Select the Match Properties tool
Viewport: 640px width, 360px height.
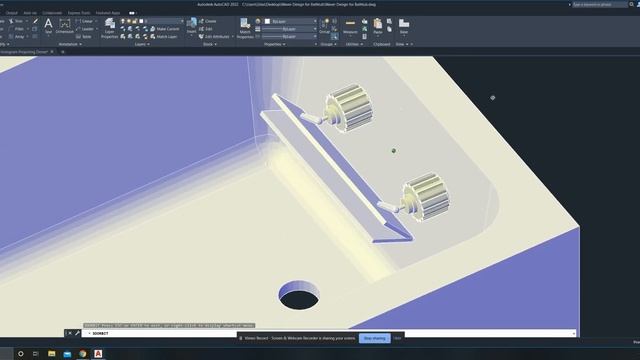point(245,28)
